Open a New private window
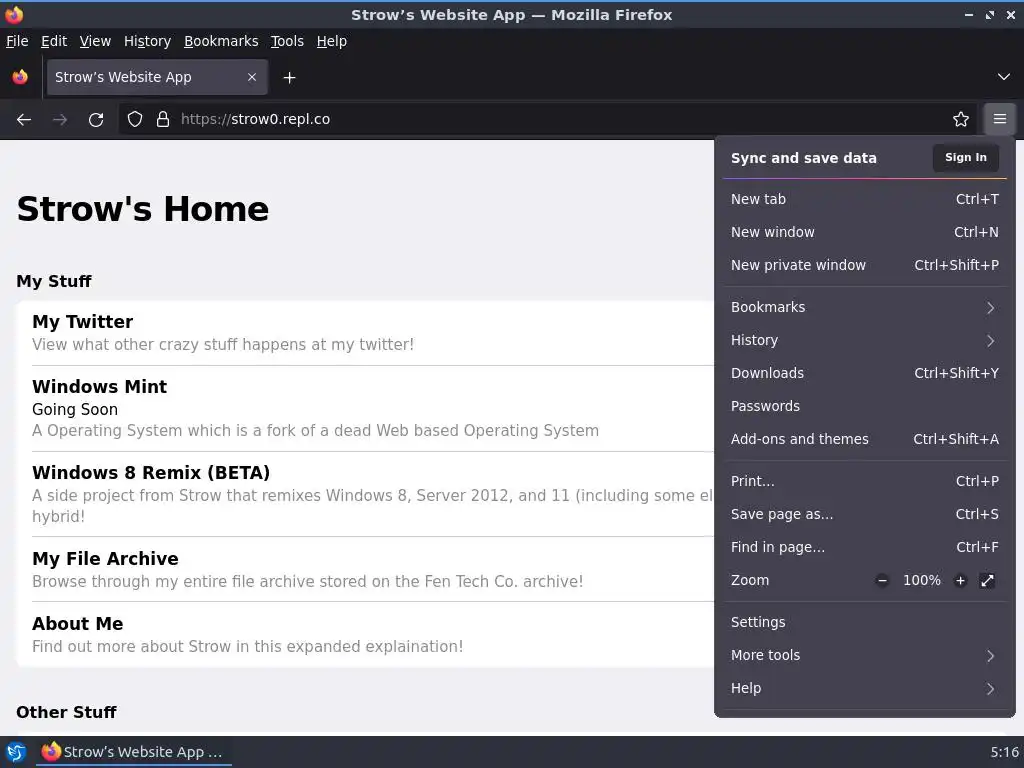Image resolution: width=1024 pixels, height=768 pixels. click(865, 265)
